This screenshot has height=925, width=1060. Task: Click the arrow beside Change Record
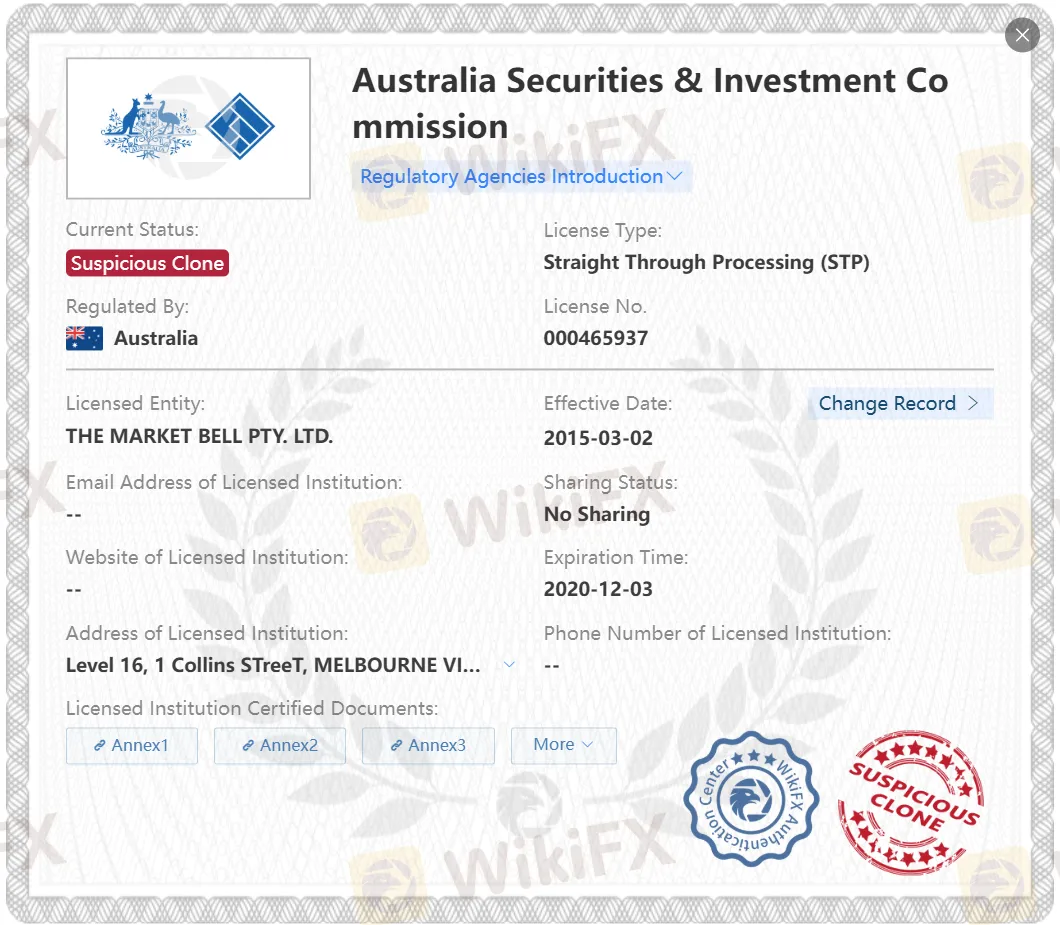pyautogui.click(x=973, y=403)
